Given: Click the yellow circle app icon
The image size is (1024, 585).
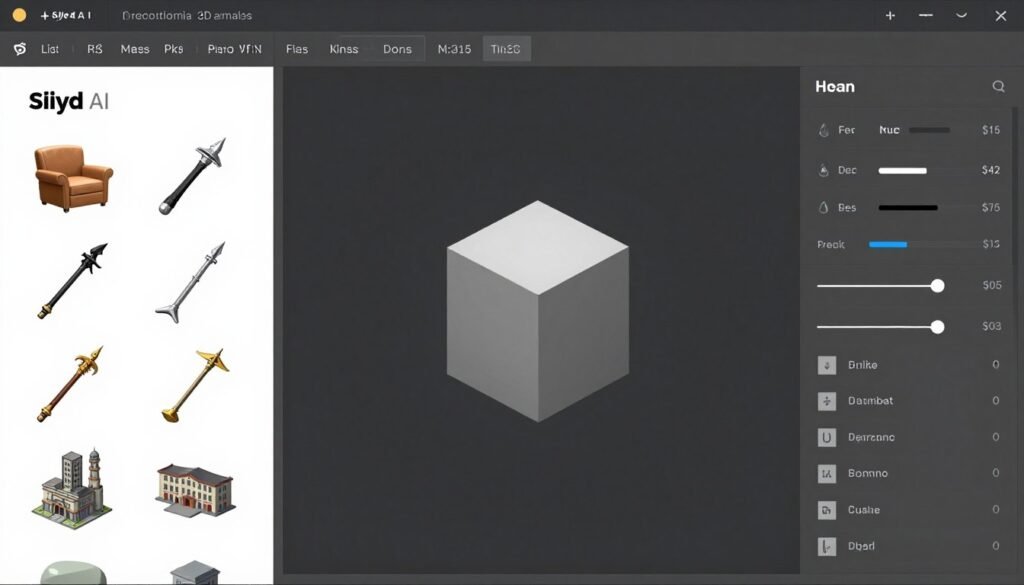Looking at the screenshot, I should (x=20, y=15).
